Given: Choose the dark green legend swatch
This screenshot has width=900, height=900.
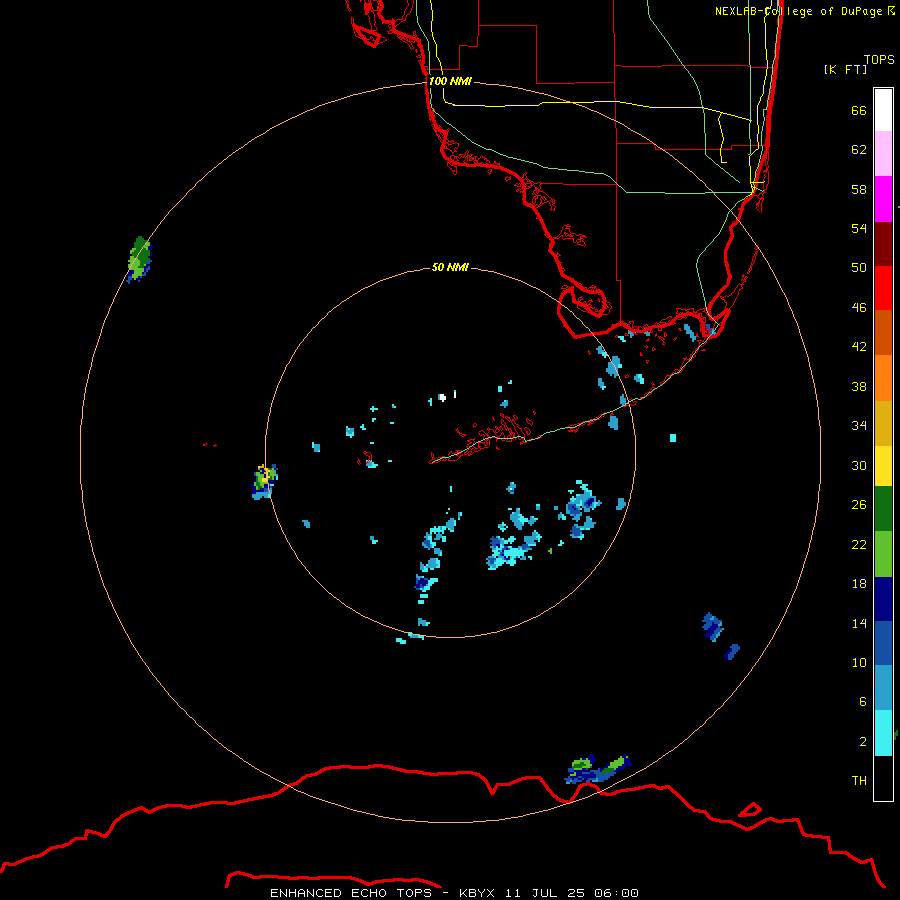Looking at the screenshot, I should point(883,509).
